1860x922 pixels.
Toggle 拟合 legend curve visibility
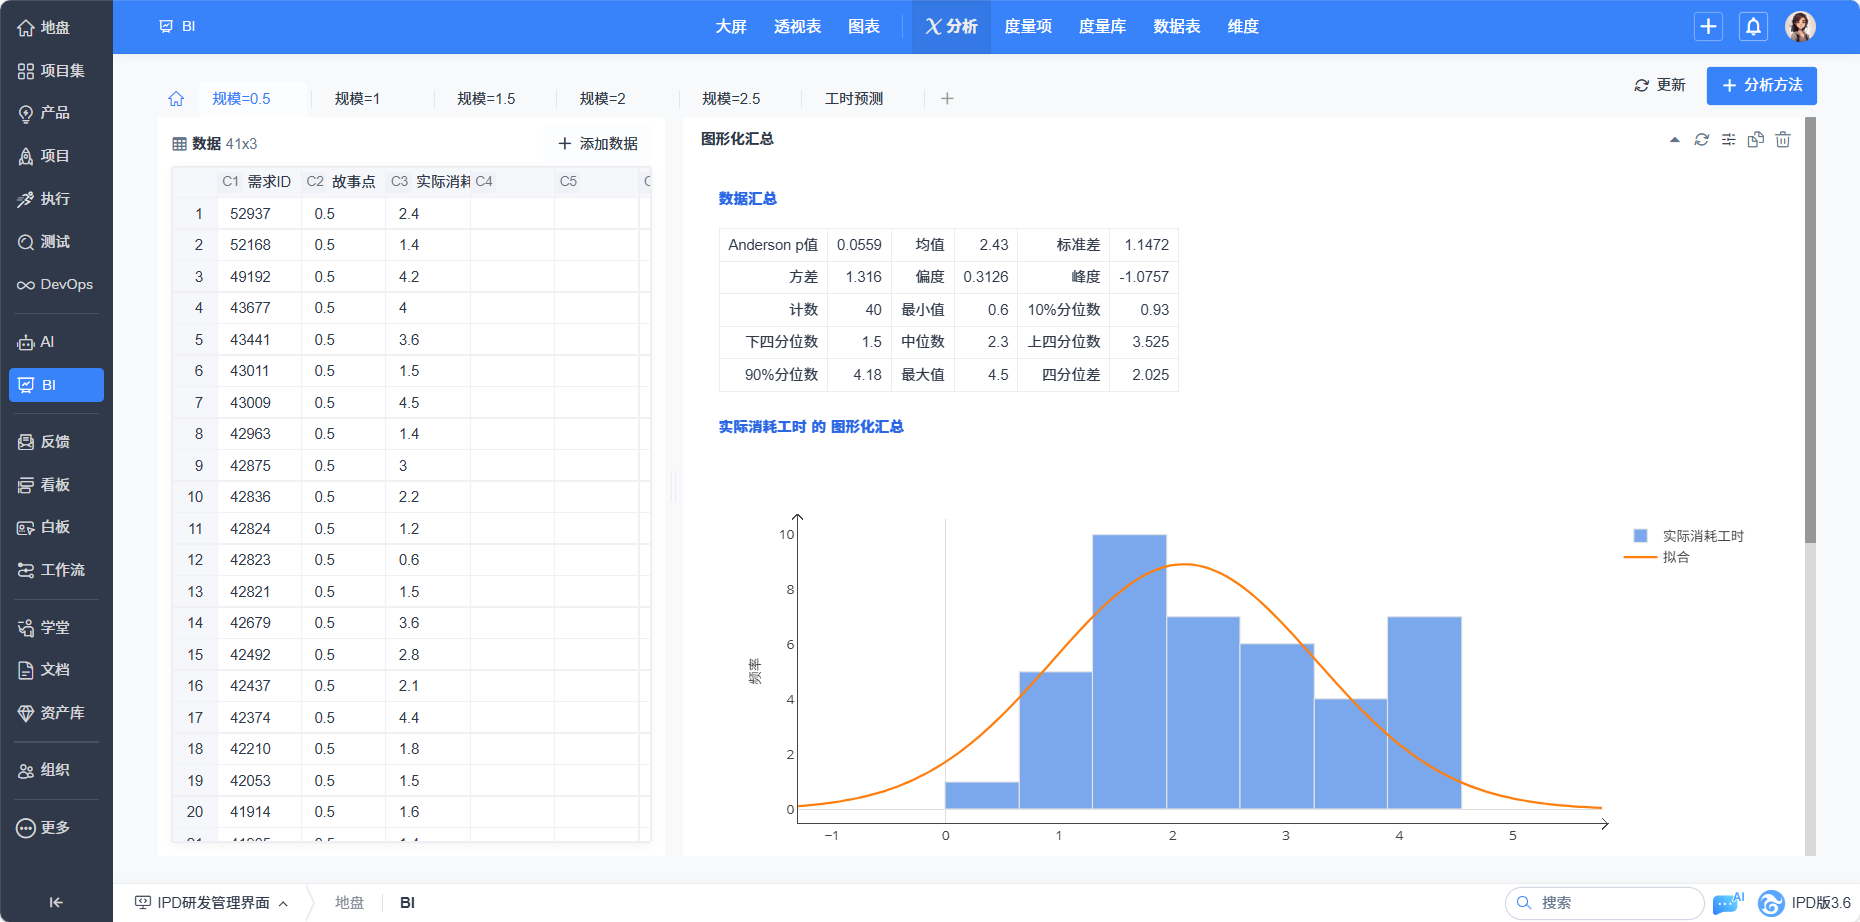[1658, 557]
